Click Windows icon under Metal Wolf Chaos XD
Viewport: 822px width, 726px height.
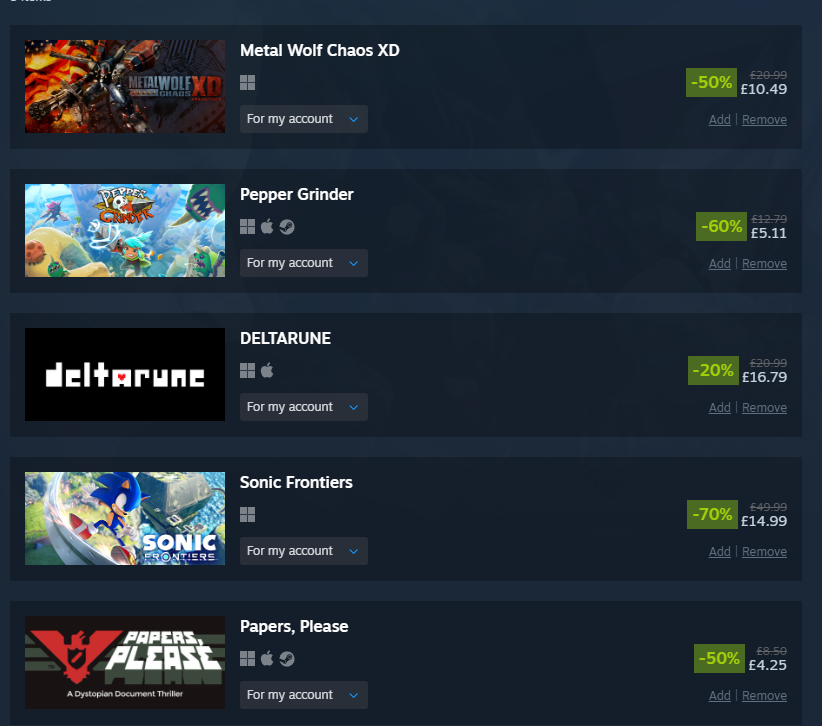tap(247, 82)
